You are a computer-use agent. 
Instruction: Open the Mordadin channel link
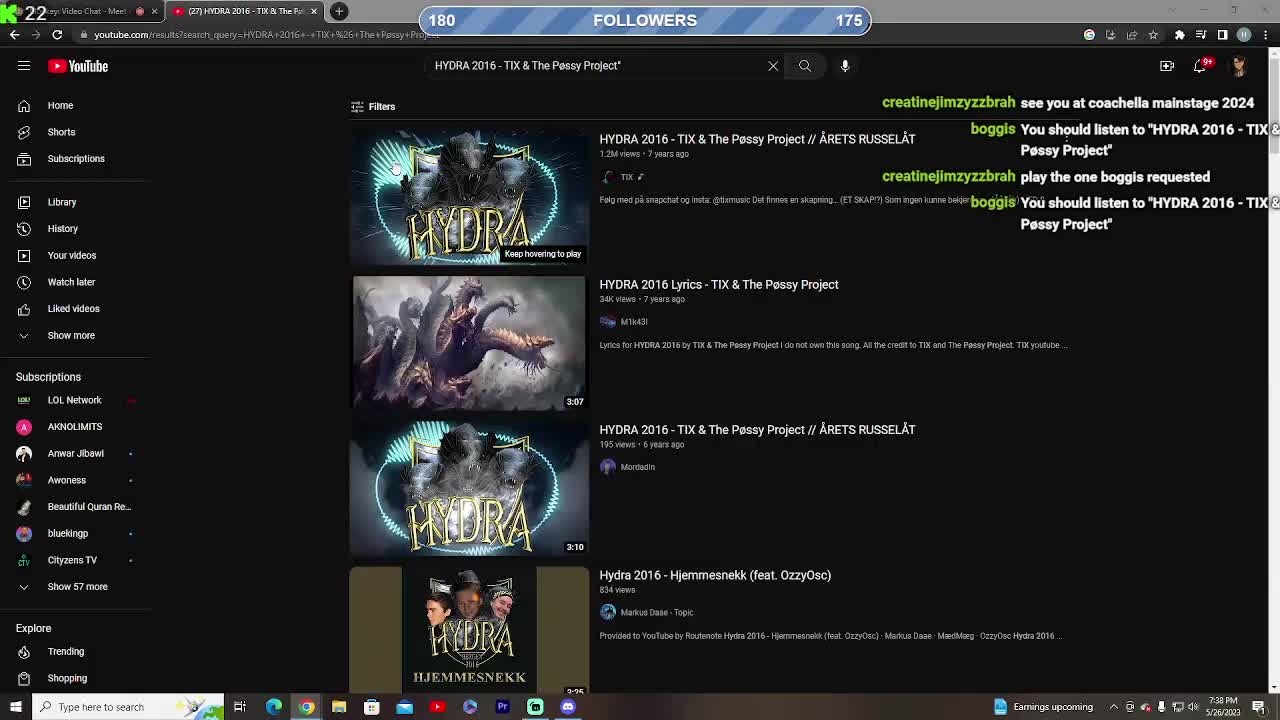(x=637, y=467)
